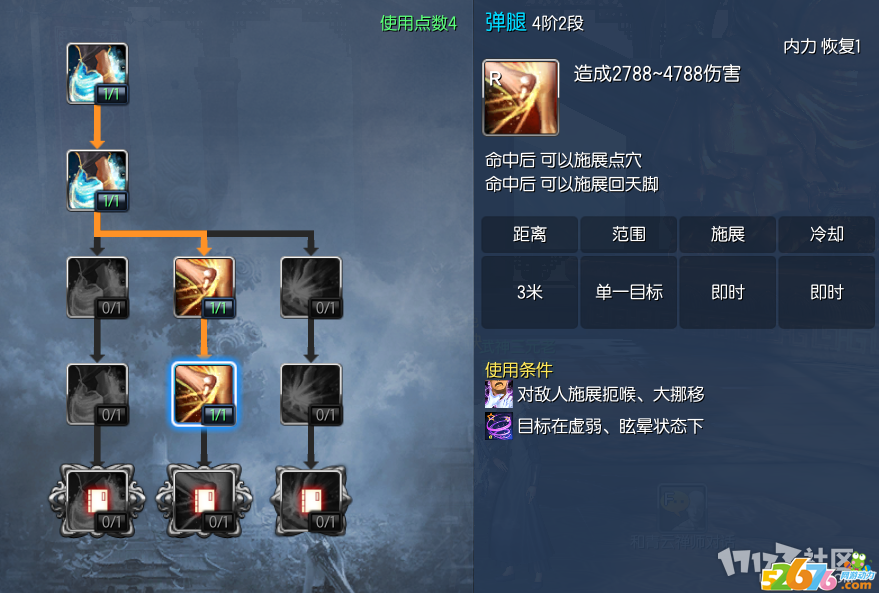
Task: Select the locked grey skill node in right branch, third row
Action: [x=311, y=288]
